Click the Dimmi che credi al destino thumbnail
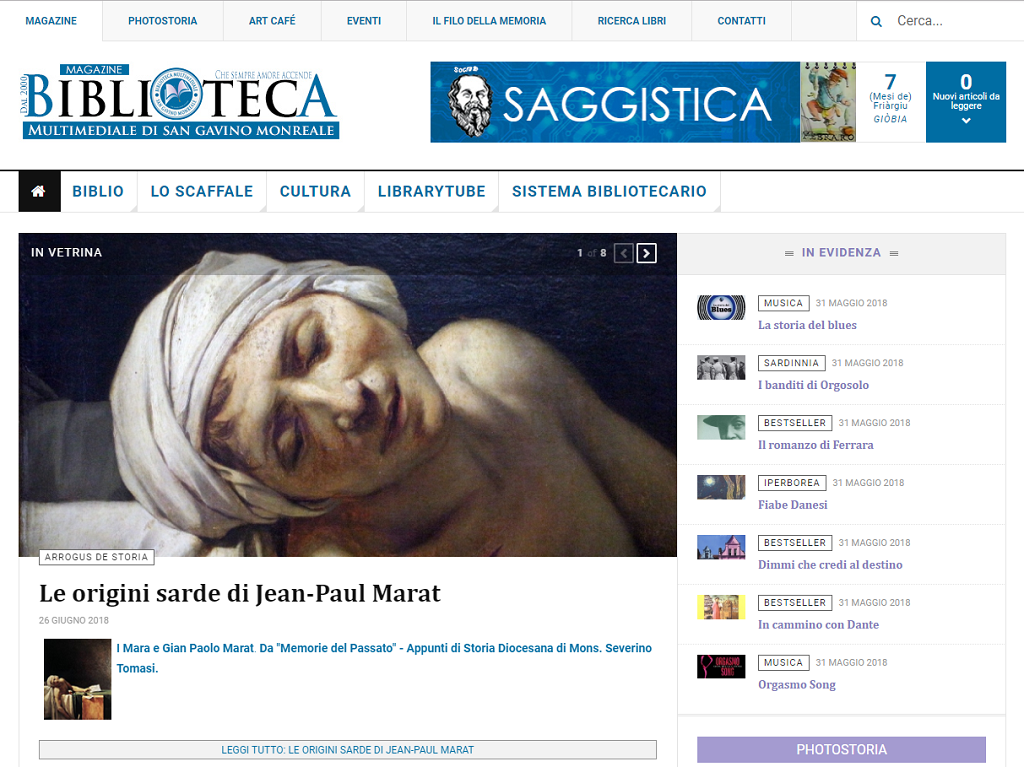This screenshot has height=767, width=1024. point(721,547)
